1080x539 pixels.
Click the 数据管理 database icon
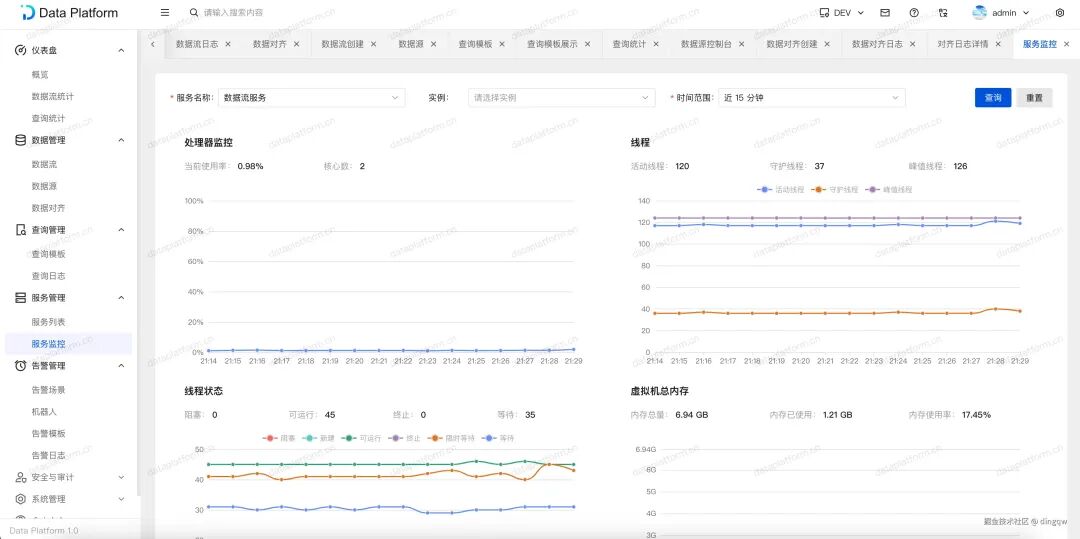[21, 140]
